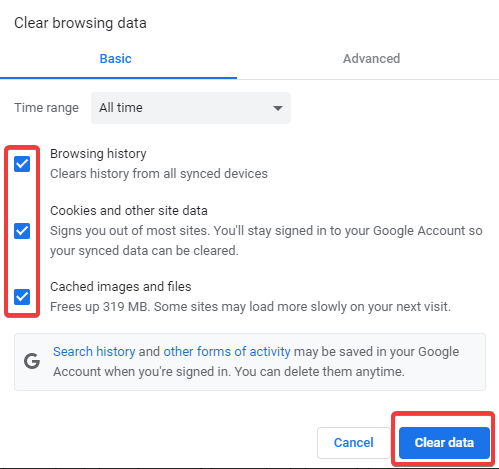Switch to the Advanced tab

(x=371, y=59)
